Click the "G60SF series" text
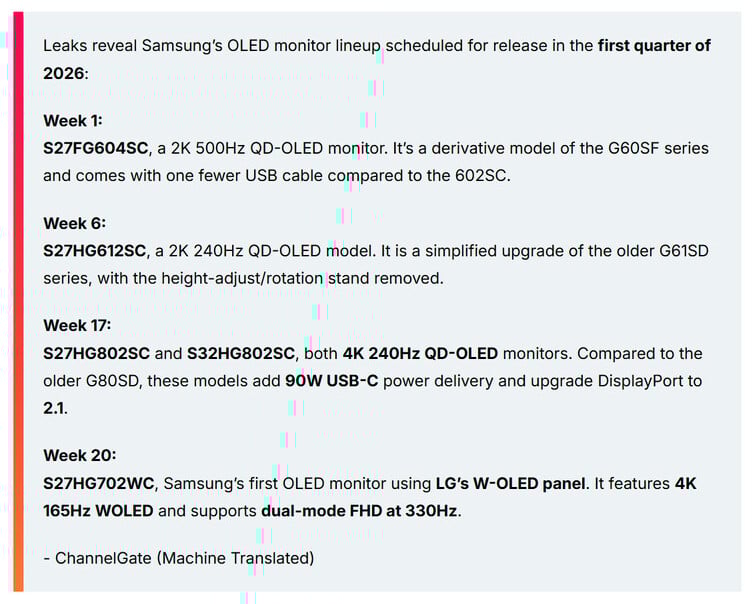Viewport: 754px width, 604px height. point(662,148)
